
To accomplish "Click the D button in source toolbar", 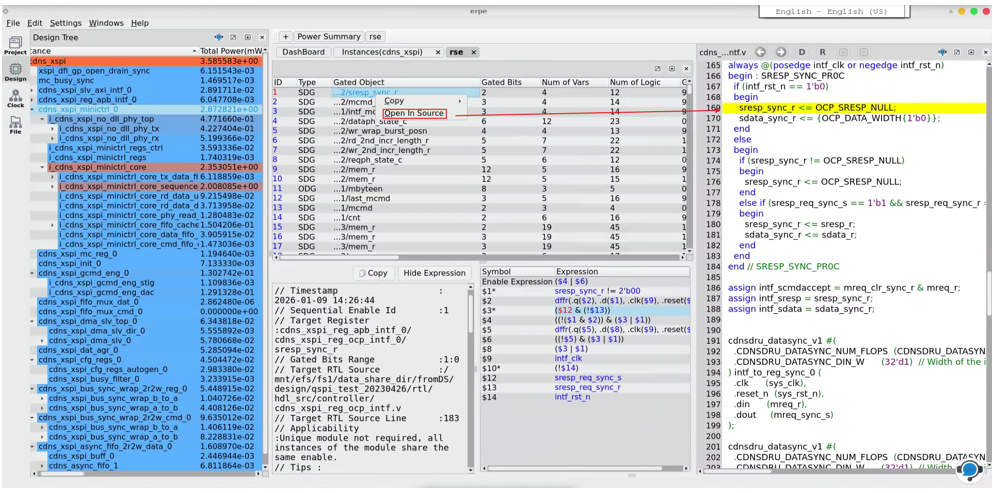I will [x=802, y=52].
